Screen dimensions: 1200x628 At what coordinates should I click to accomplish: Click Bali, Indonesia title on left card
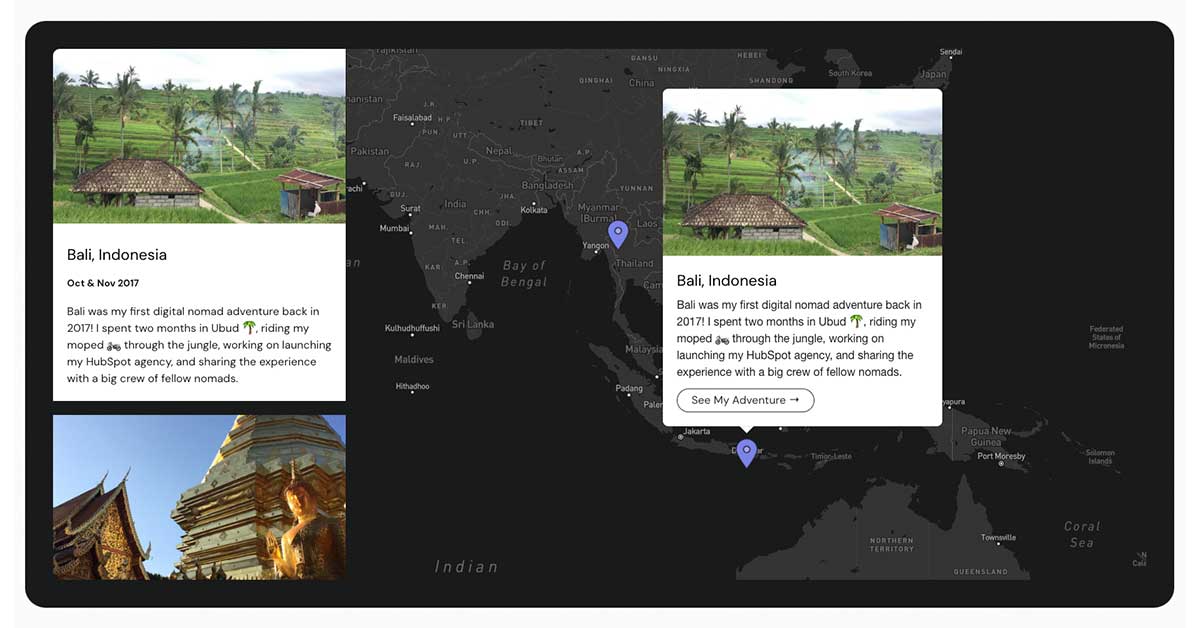click(x=117, y=254)
